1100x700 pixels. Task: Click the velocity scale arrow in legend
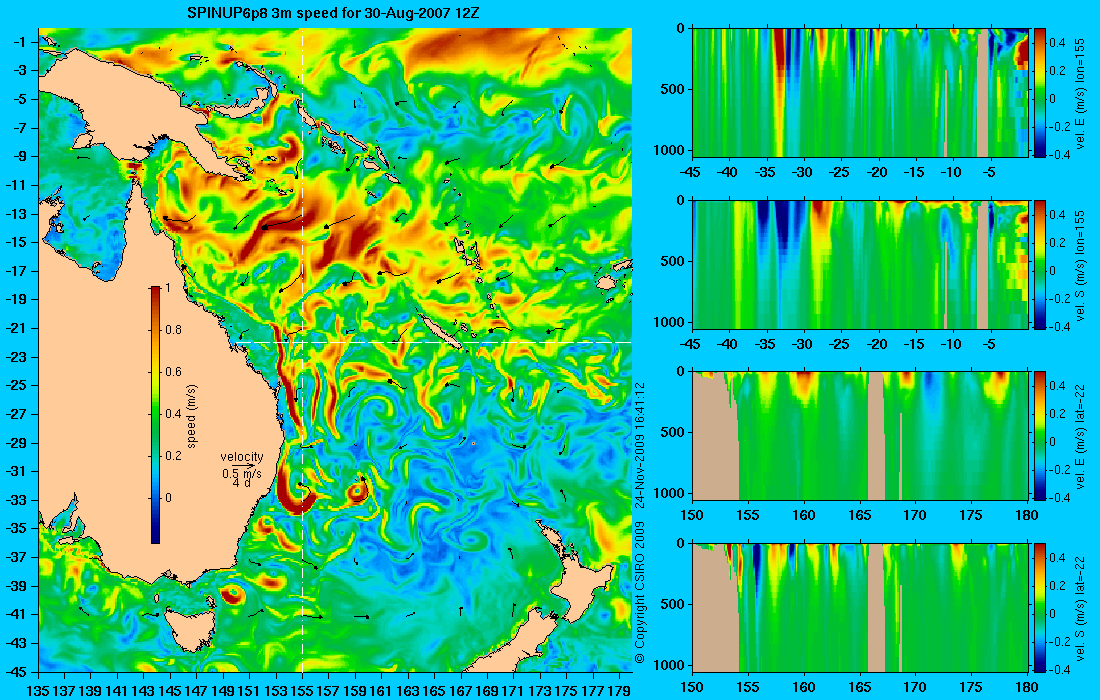point(244,465)
